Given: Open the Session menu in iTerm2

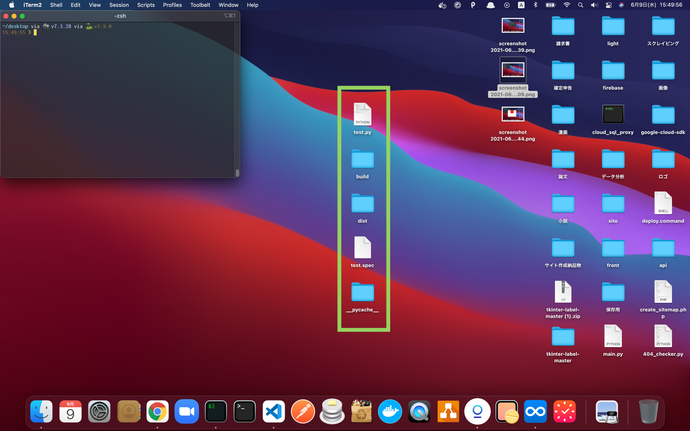Looking at the screenshot, I should pyautogui.click(x=119, y=5).
